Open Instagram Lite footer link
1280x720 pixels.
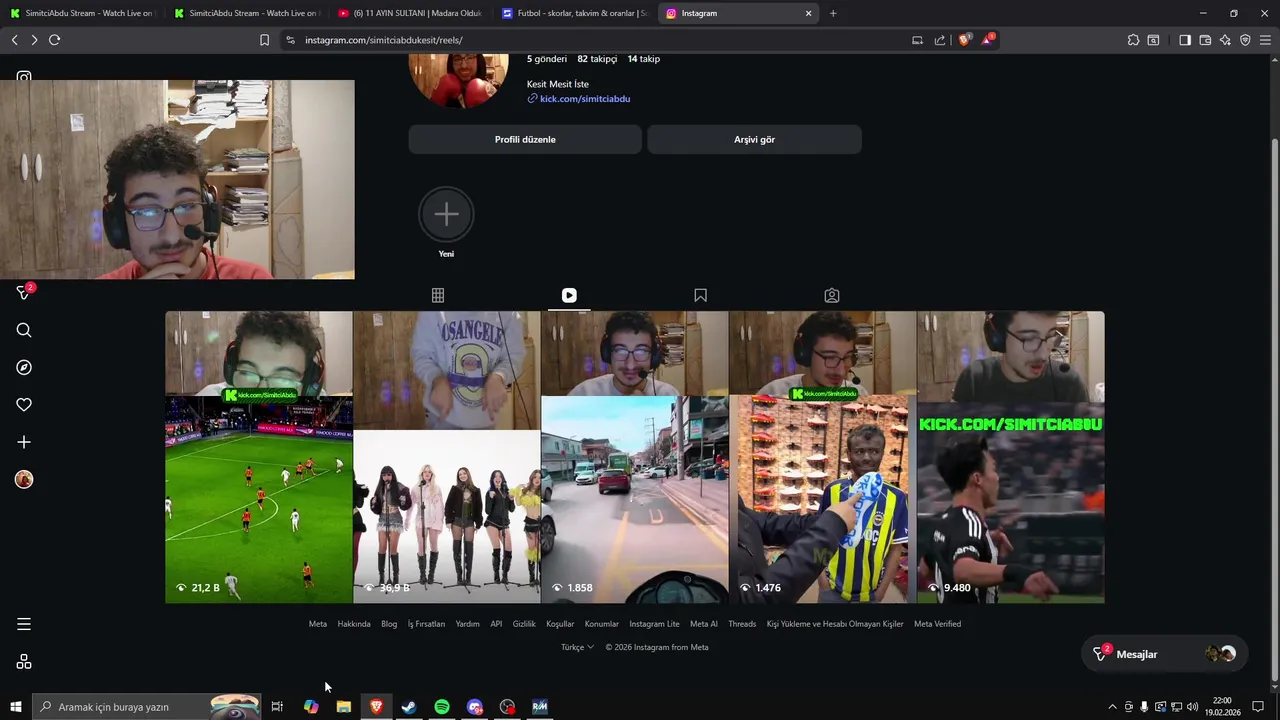click(x=654, y=624)
